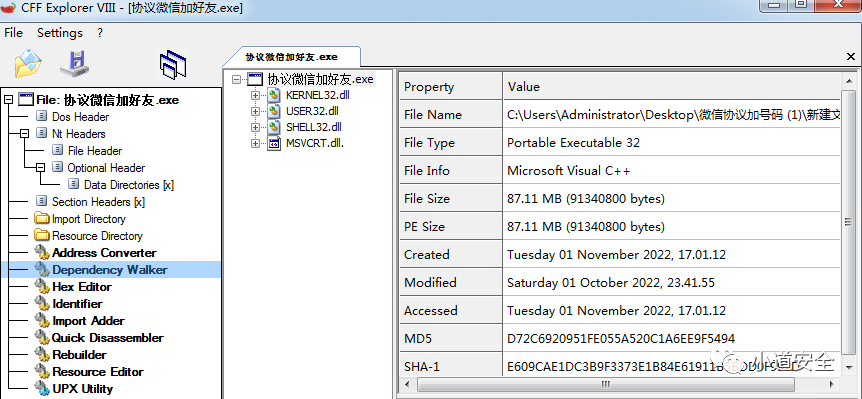Open the File menu
Viewport: 862px width, 399px height.
pos(13,32)
